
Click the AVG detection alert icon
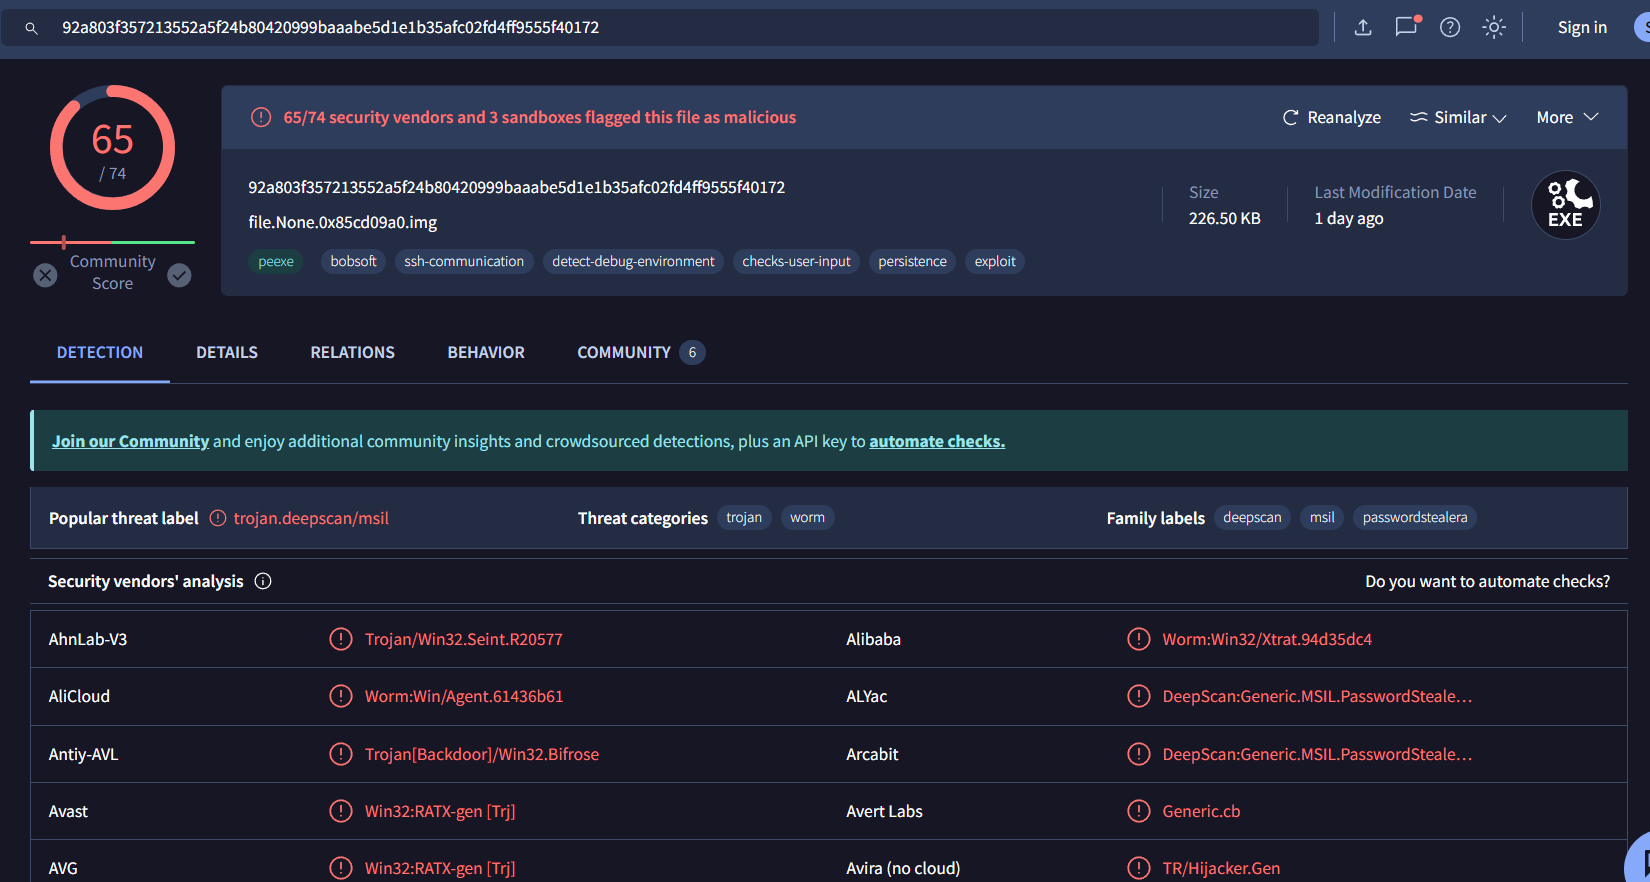coord(341,868)
